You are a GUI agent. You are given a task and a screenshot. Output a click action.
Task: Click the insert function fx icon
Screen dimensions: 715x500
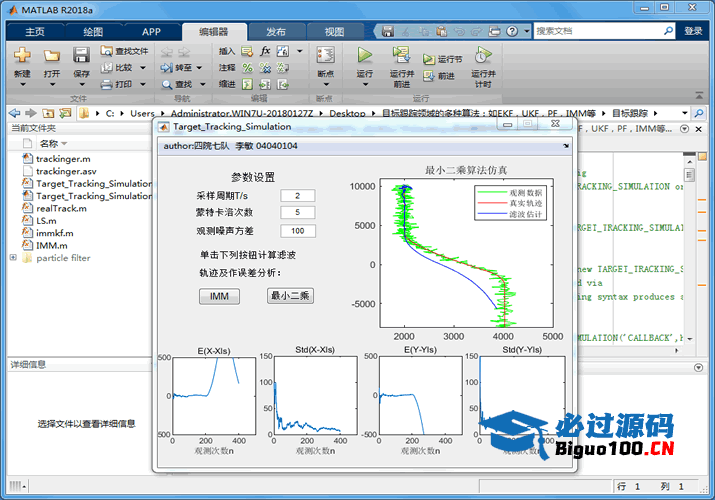[265, 51]
